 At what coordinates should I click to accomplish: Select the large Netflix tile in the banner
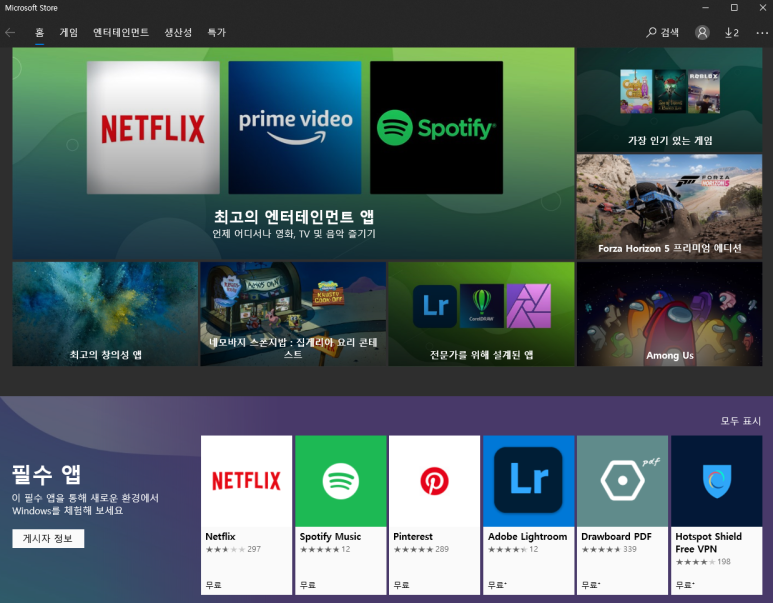(153, 127)
